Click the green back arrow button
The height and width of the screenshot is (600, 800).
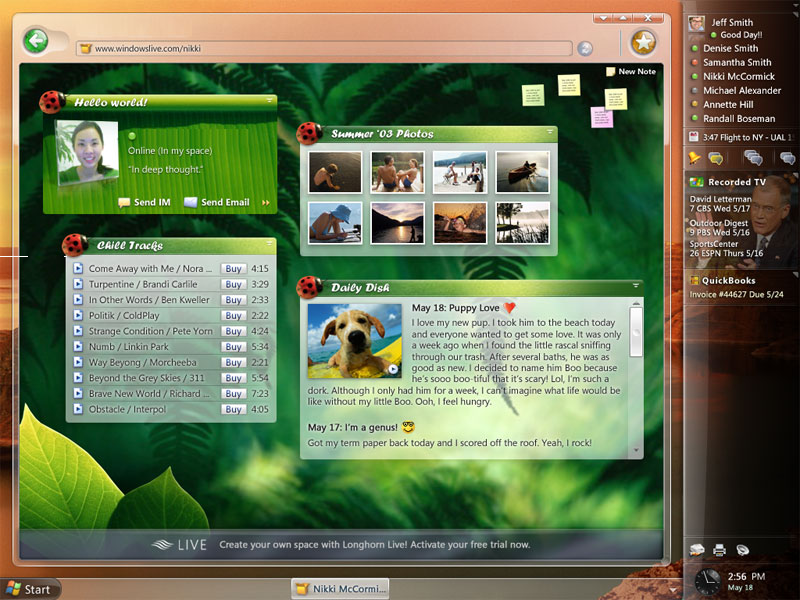point(36,41)
